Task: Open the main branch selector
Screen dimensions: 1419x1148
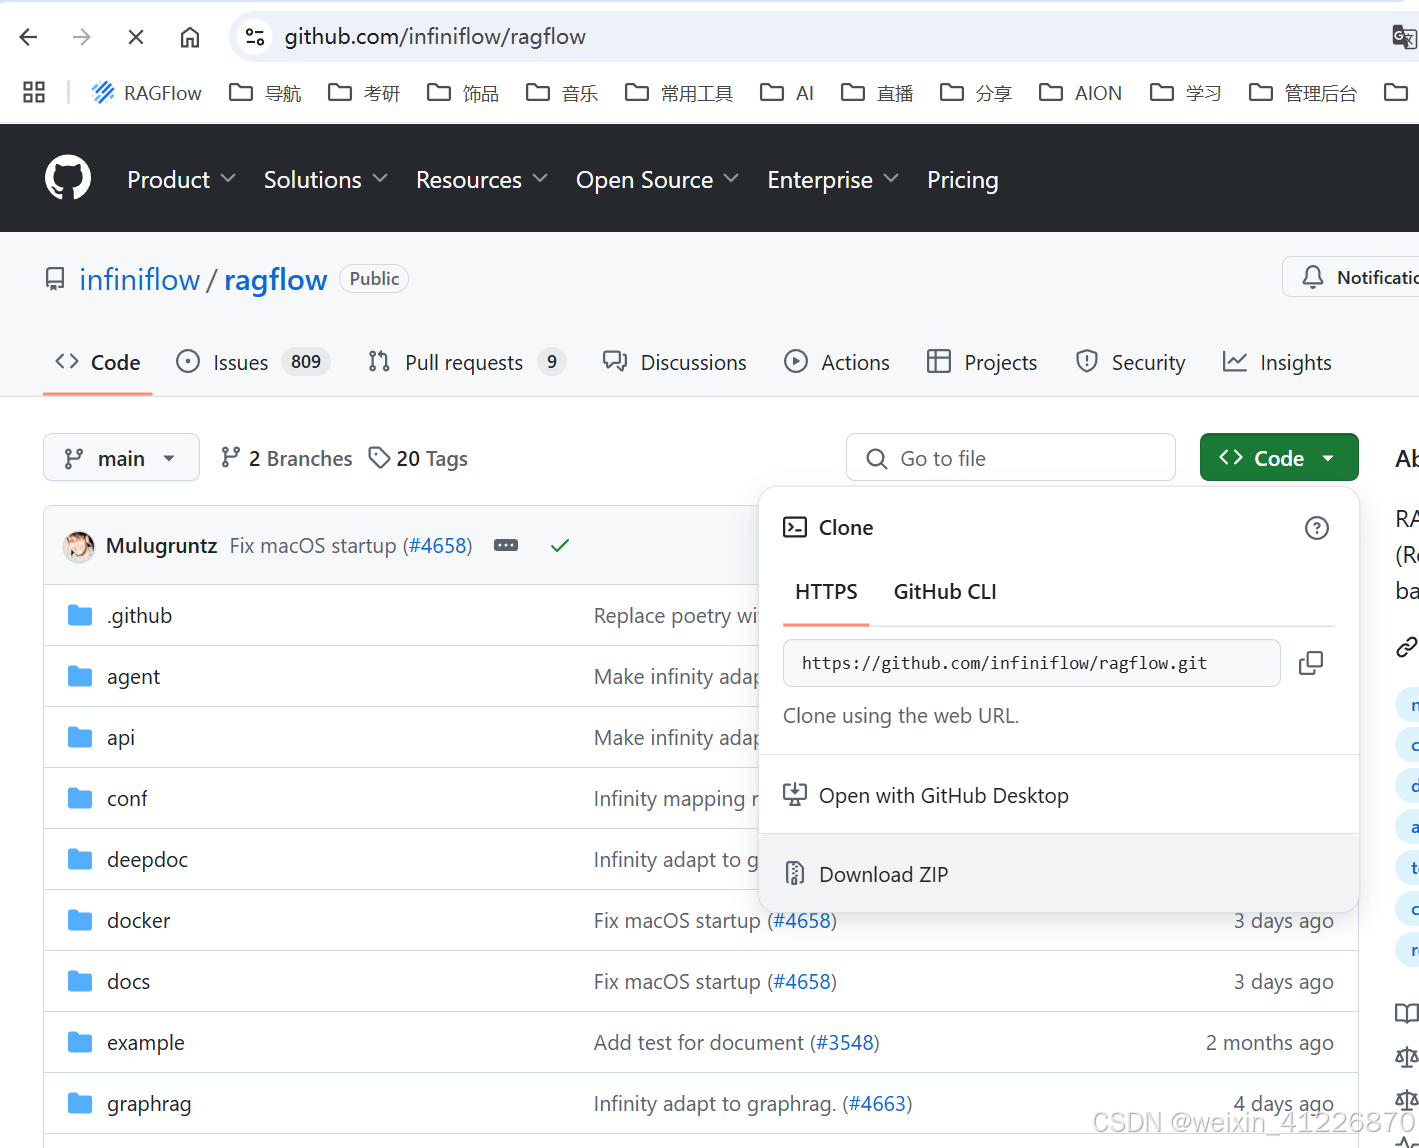Action: (x=121, y=458)
